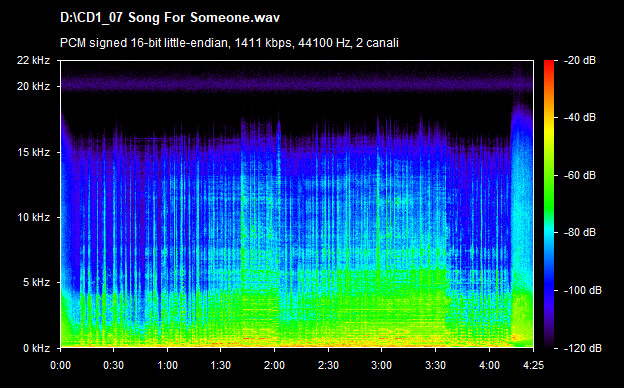
Task: Select the 2:00 time axis marker
Action: [x=274, y=365]
